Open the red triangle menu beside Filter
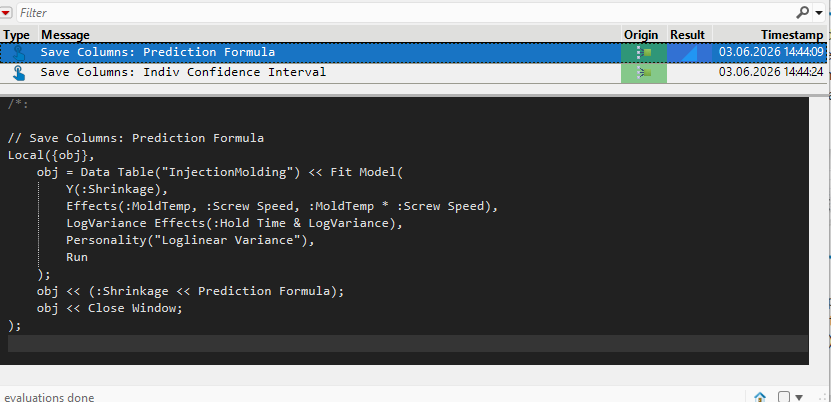 (6, 13)
